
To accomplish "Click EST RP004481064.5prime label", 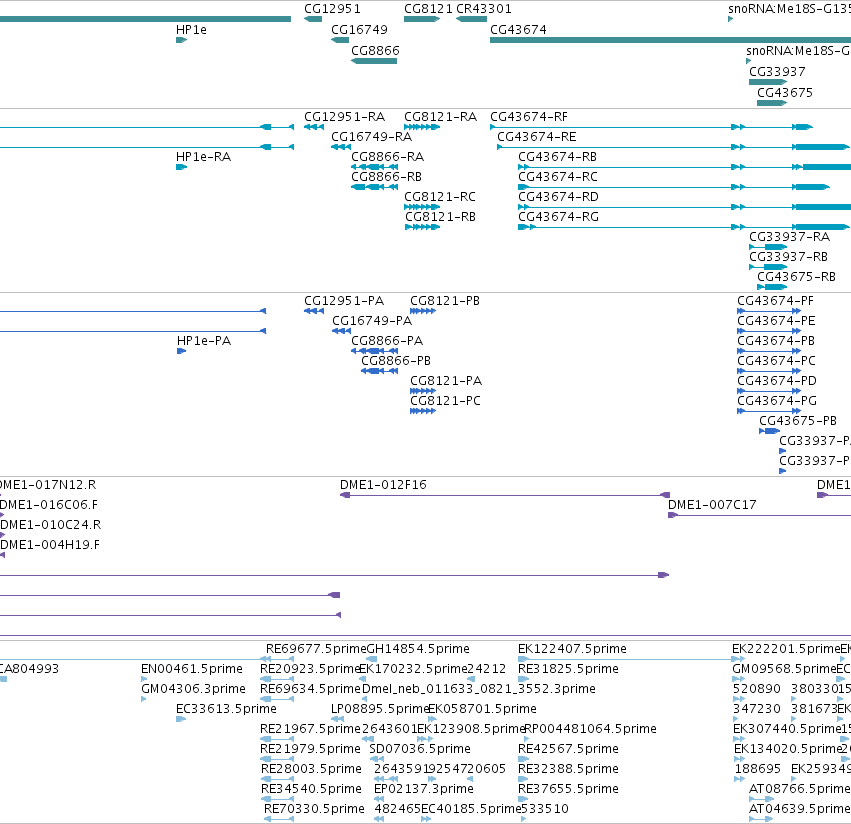I will pyautogui.click(x=590, y=729).
